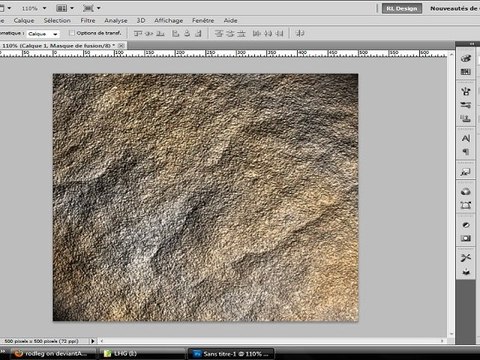
Task: Click the rock texture image on canvas
Action: (x=205, y=197)
